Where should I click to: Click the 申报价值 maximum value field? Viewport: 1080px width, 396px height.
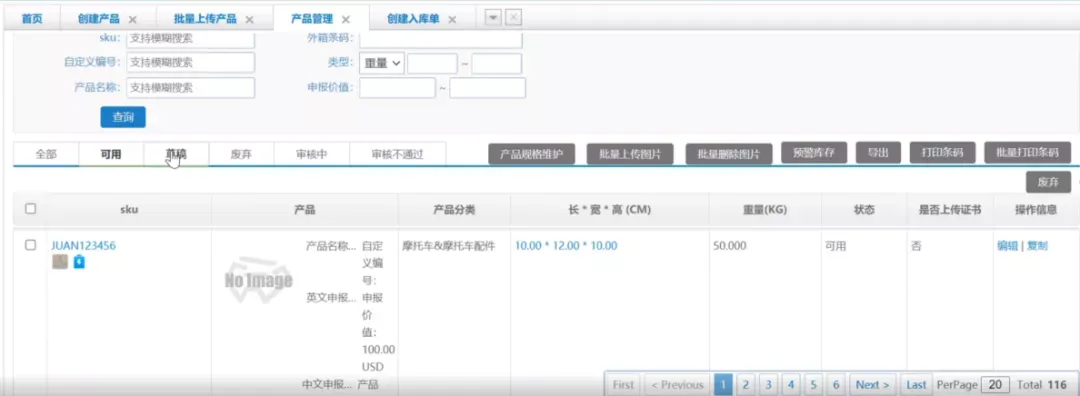488,88
